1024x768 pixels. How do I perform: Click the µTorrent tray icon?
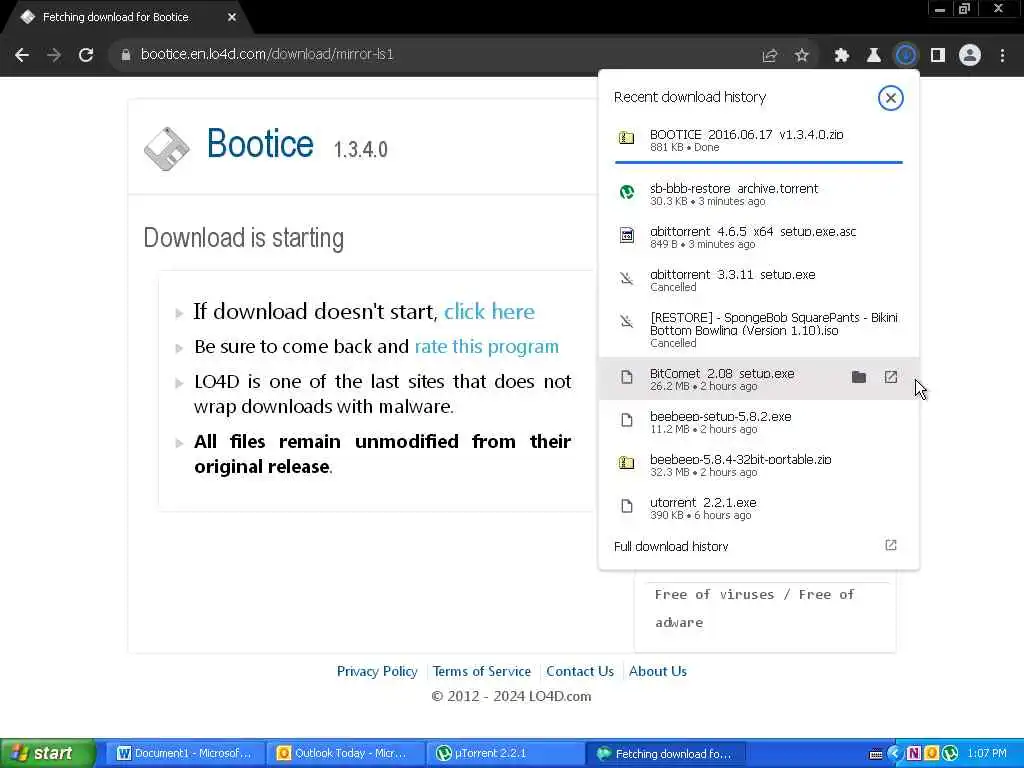pyautogui.click(x=950, y=754)
